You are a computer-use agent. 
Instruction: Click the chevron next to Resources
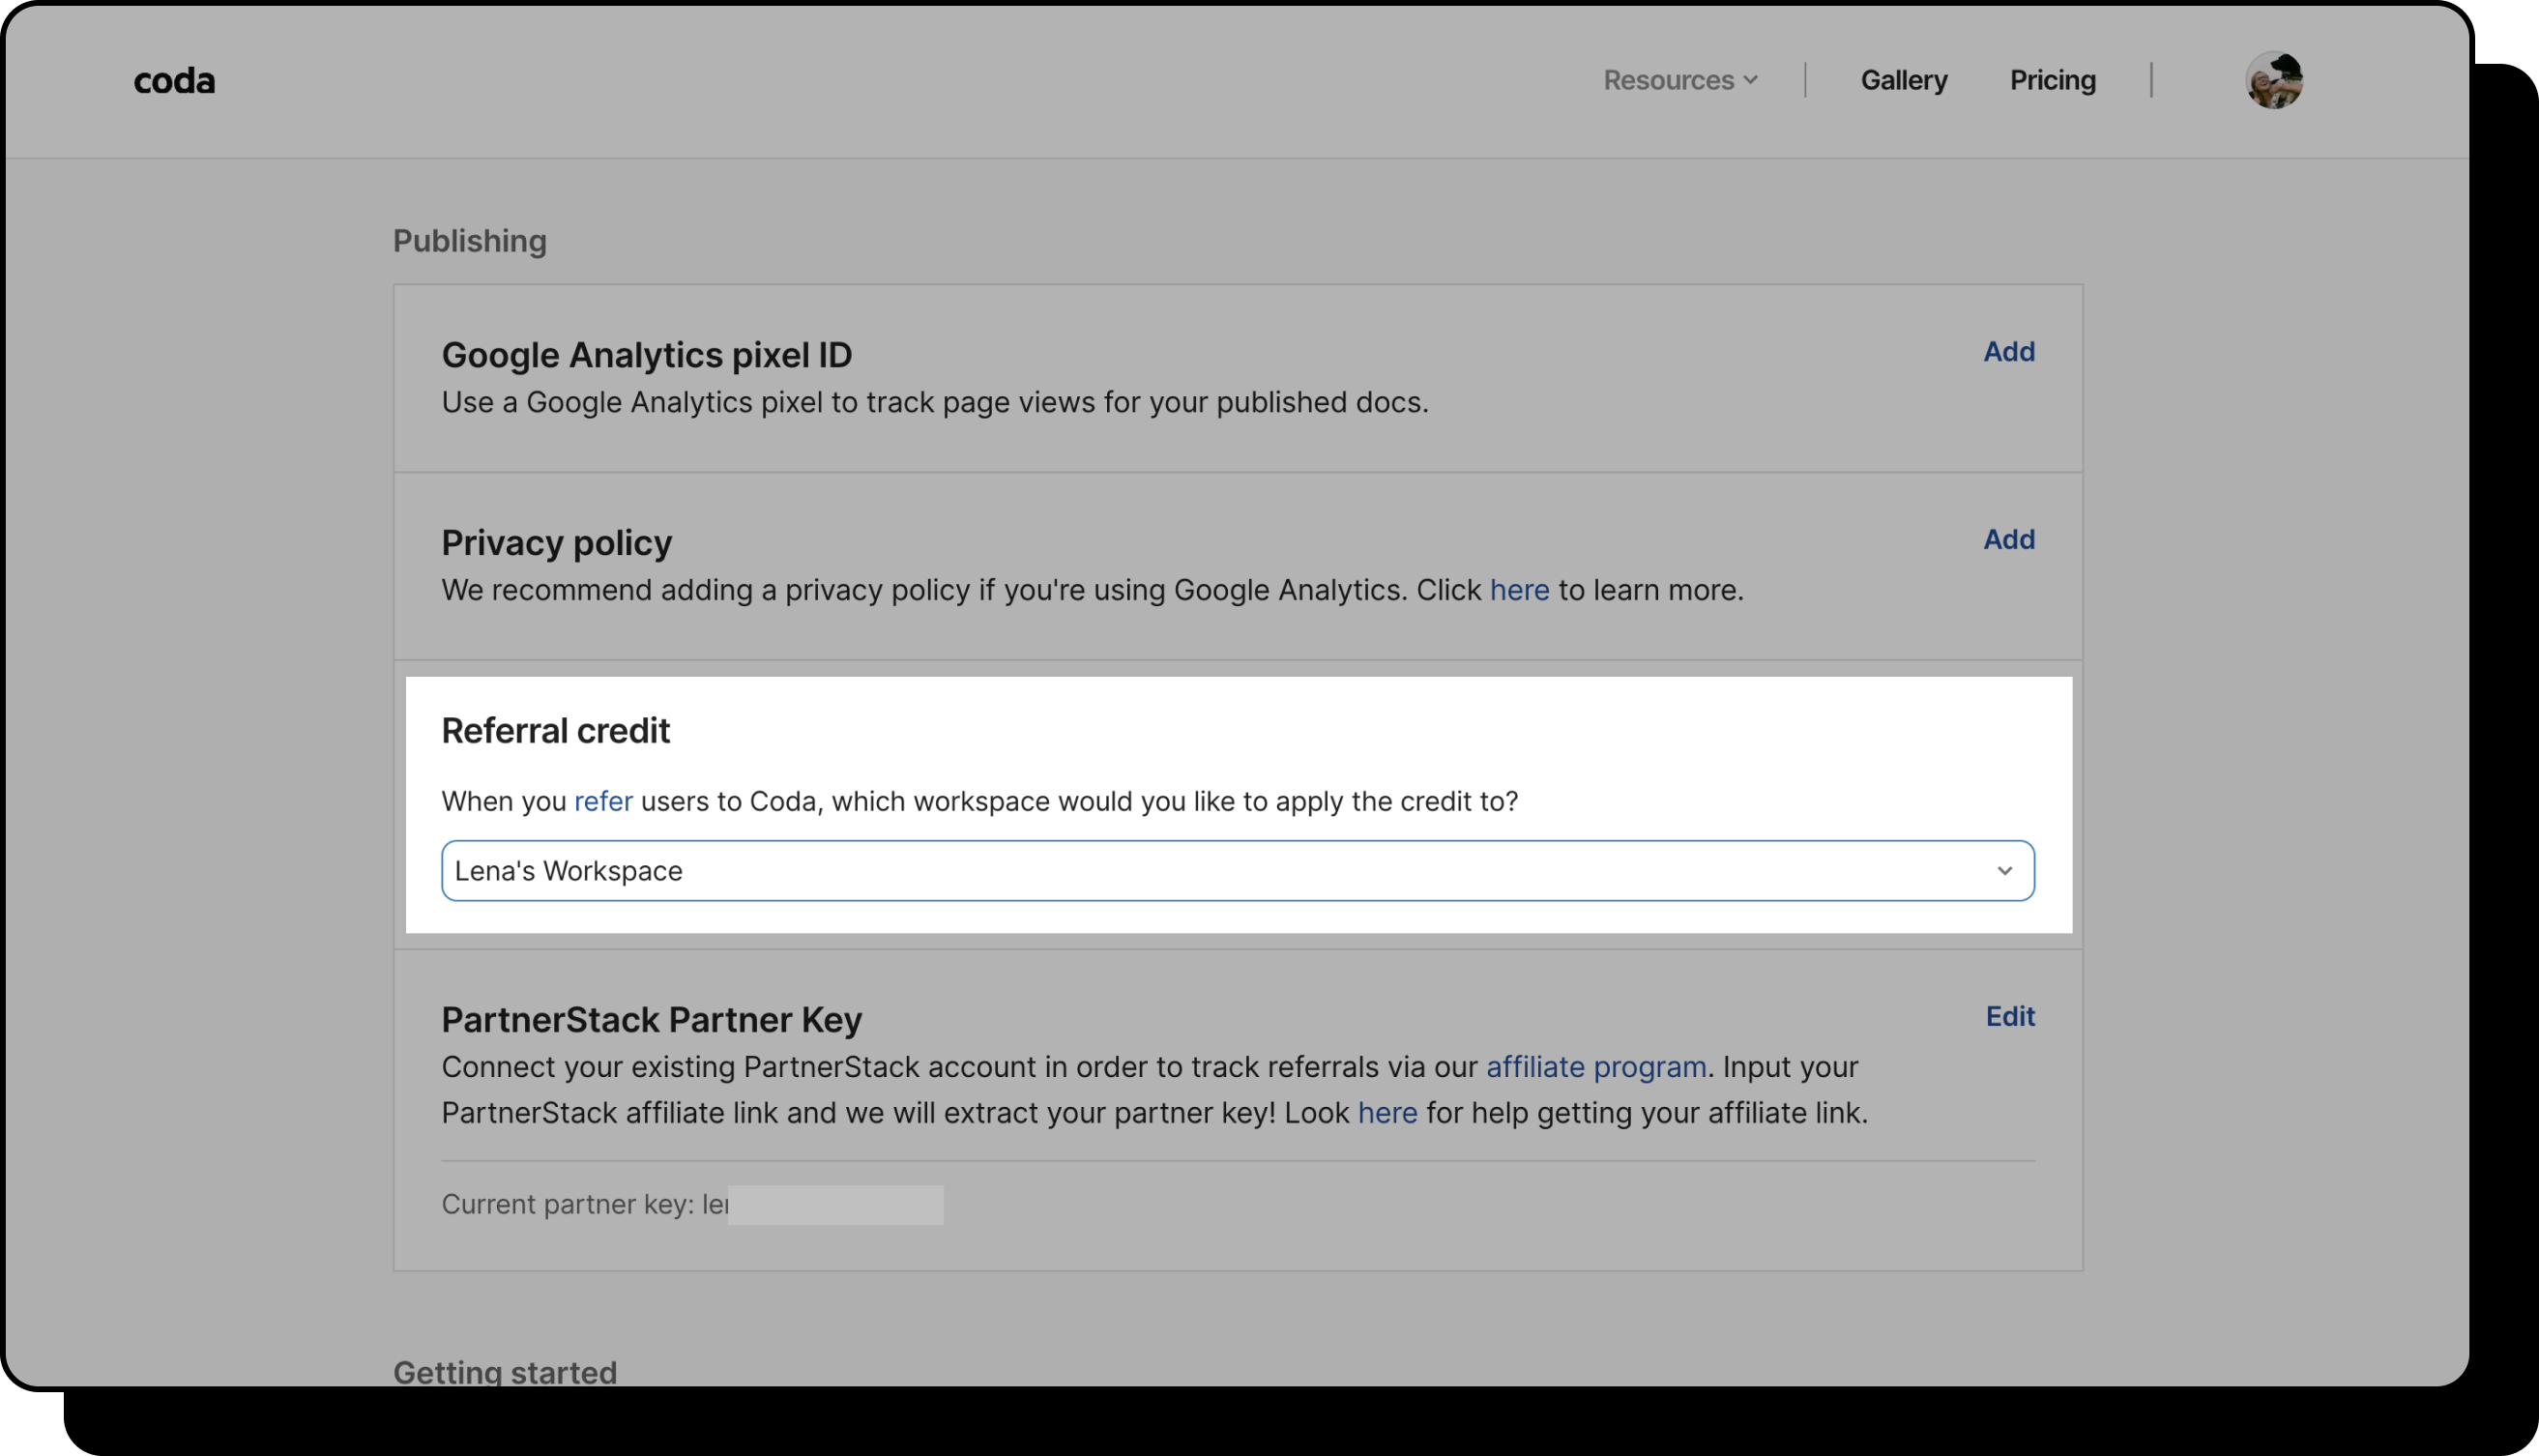1750,80
